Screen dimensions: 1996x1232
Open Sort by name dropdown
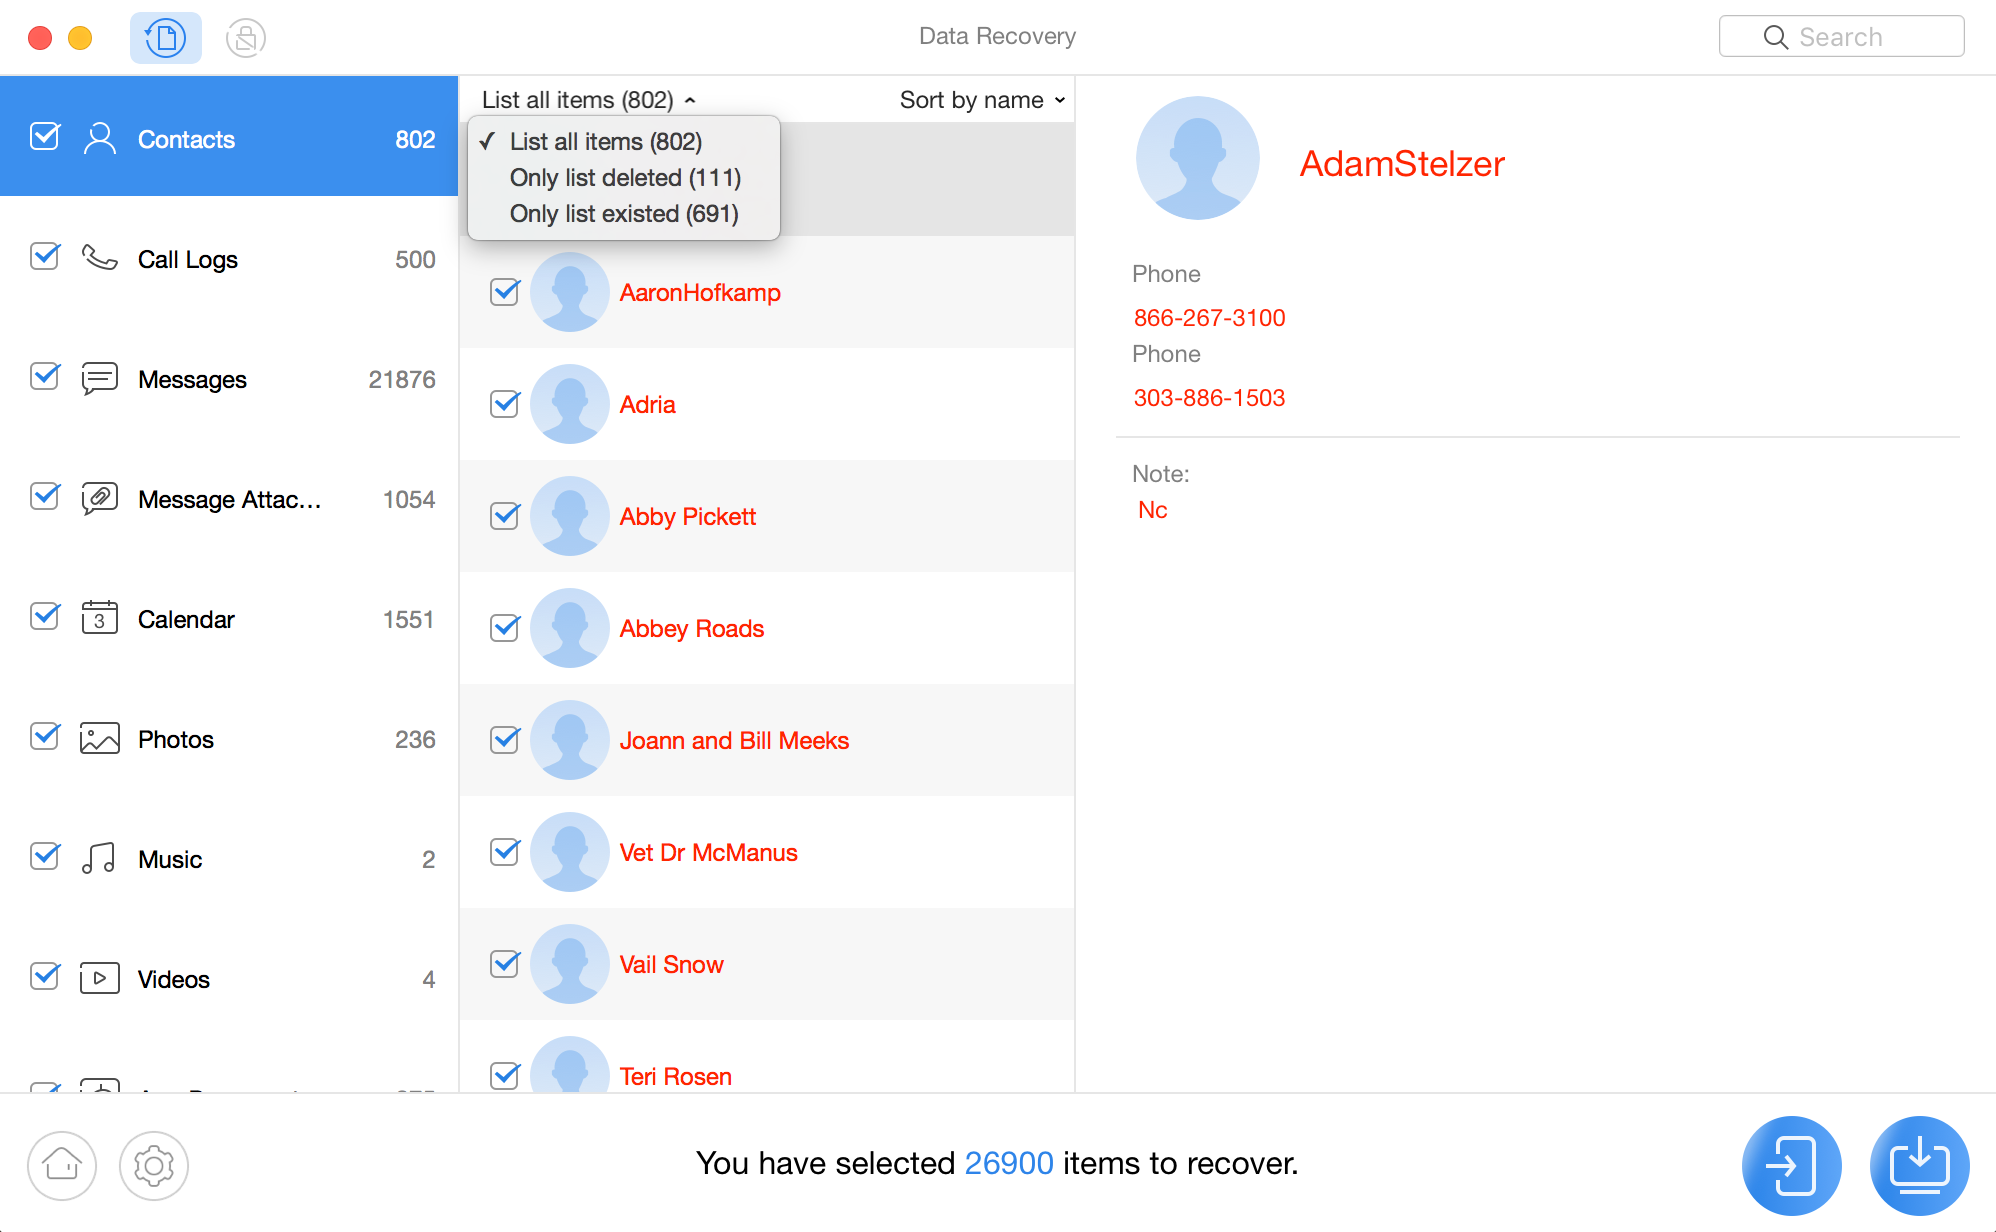tap(982, 100)
